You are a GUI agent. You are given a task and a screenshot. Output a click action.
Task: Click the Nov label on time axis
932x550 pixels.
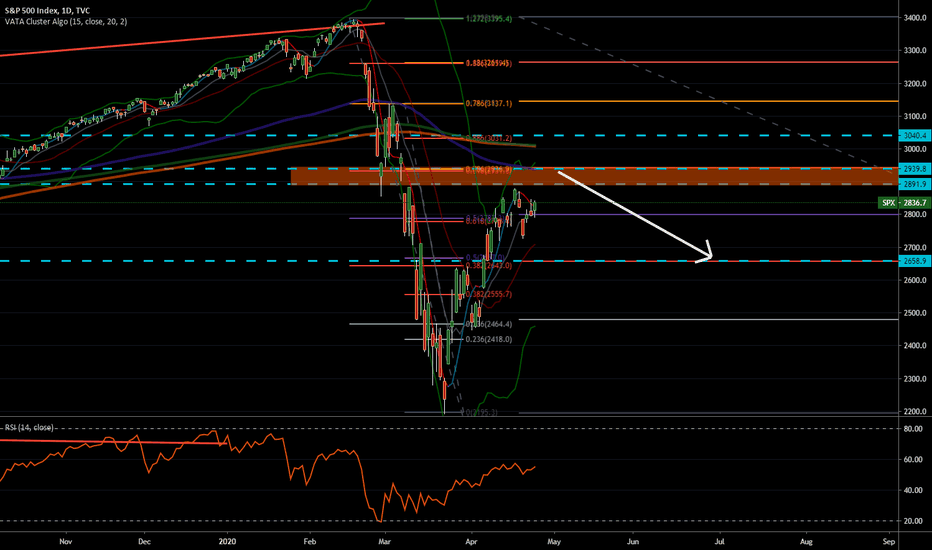pos(66,542)
